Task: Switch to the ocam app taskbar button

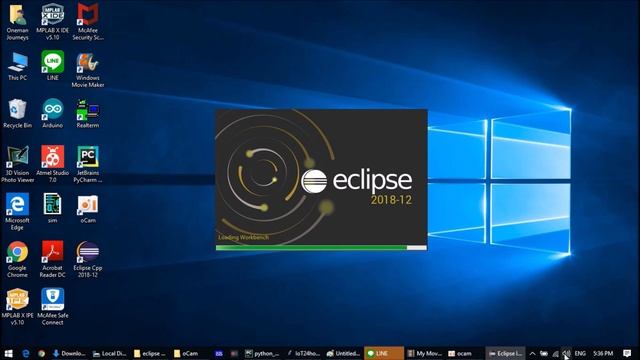Action: [460, 353]
